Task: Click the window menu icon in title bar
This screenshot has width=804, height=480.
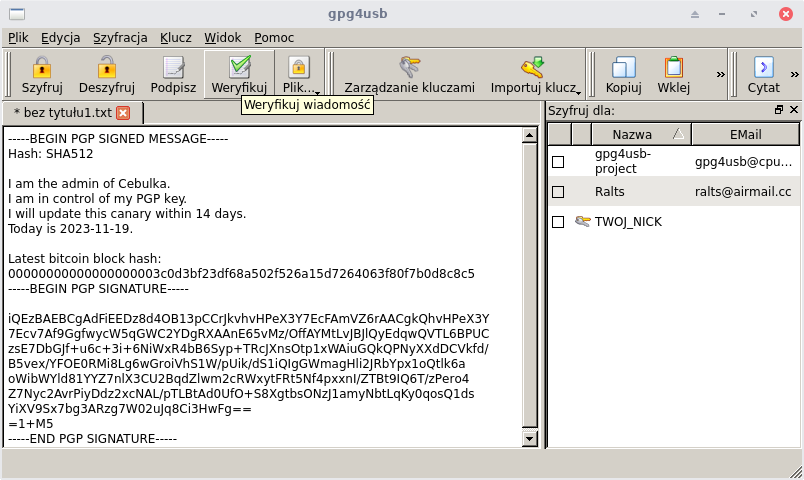Action: point(17,14)
